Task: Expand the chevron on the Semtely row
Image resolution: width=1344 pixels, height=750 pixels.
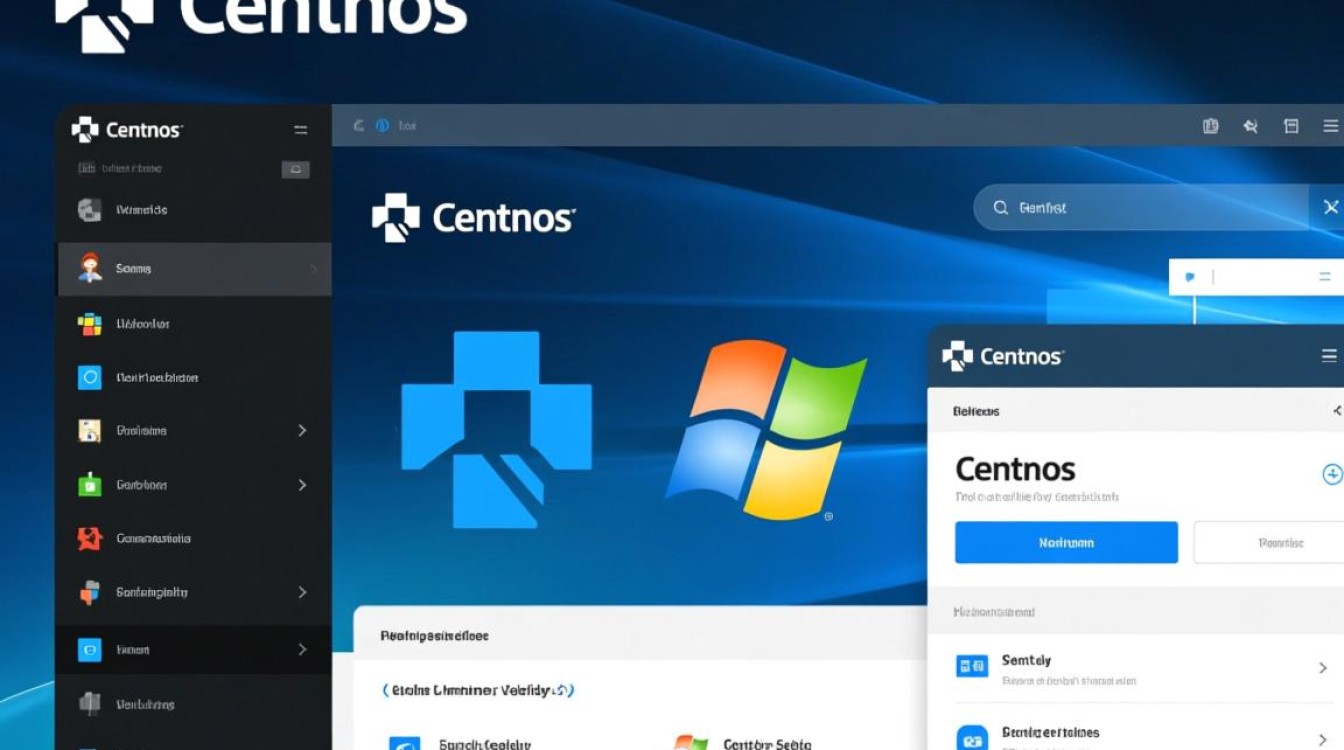Action: pos(1323,668)
